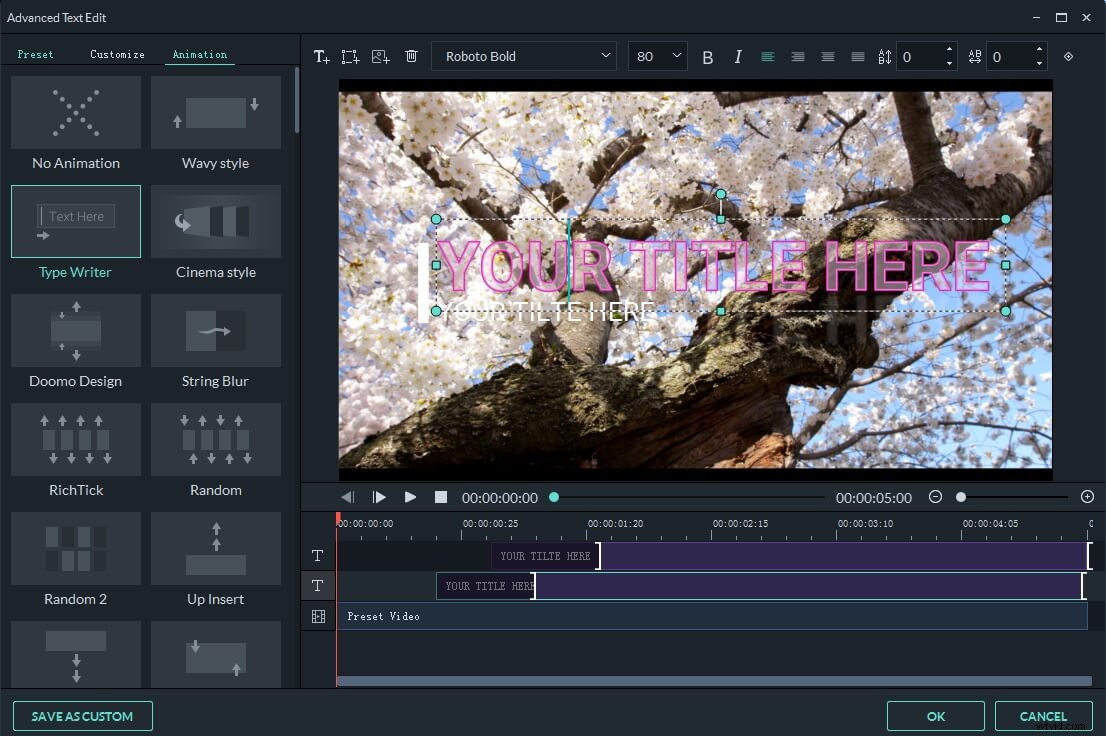Click the SAVE AS CUSTOM button

82,716
